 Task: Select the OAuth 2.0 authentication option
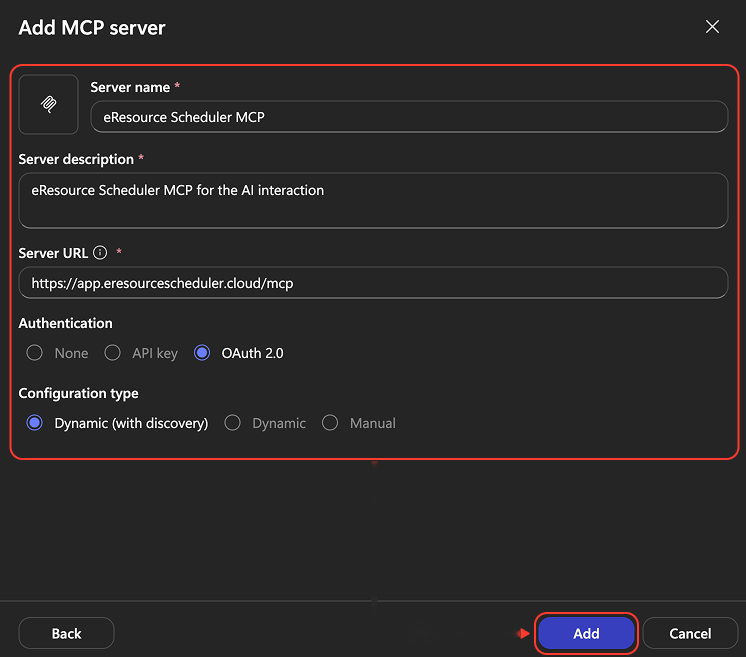202,353
